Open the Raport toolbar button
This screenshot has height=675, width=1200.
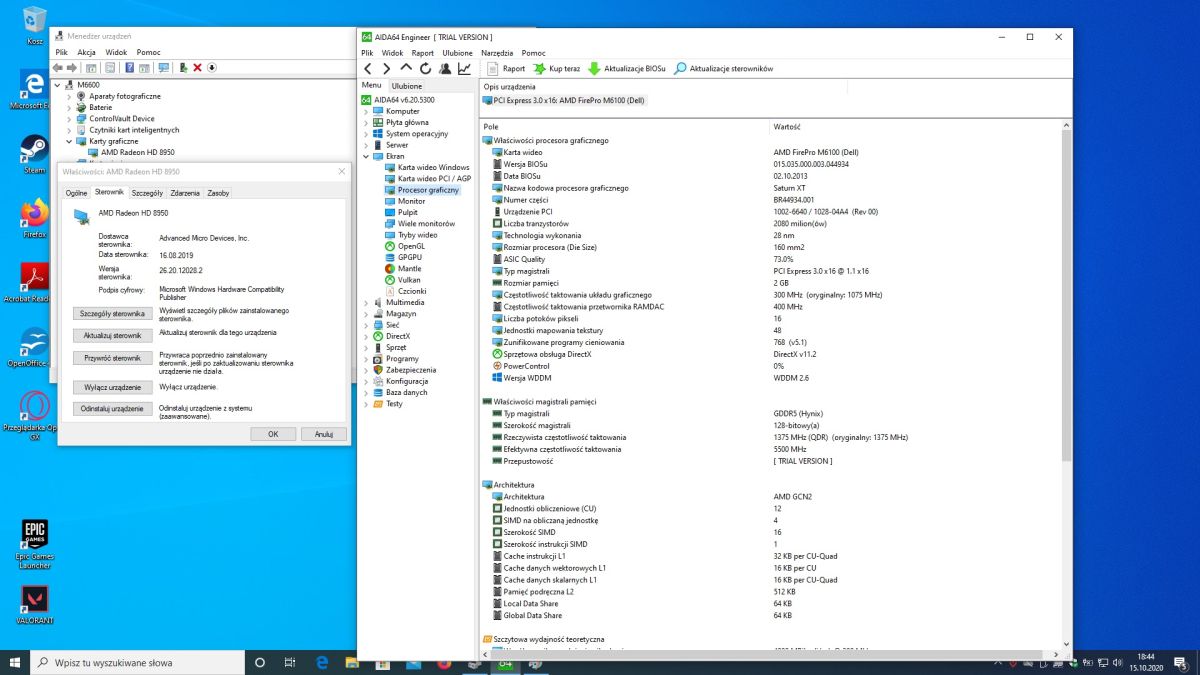pos(506,69)
